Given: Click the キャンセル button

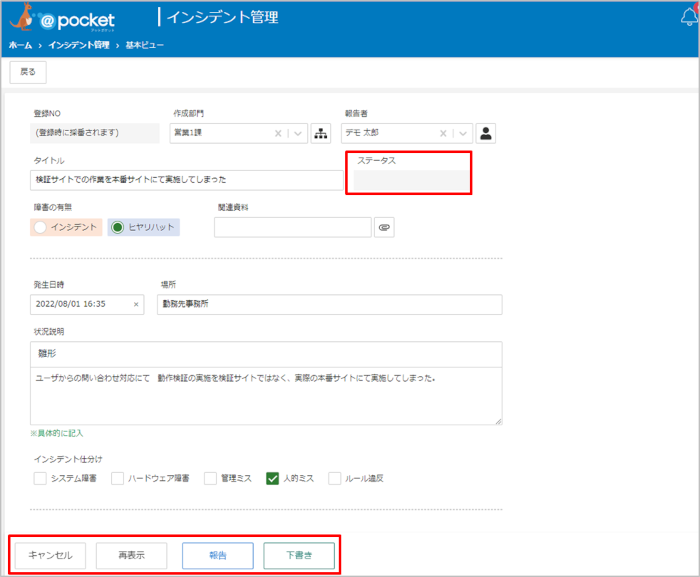Looking at the screenshot, I should tap(50, 555).
